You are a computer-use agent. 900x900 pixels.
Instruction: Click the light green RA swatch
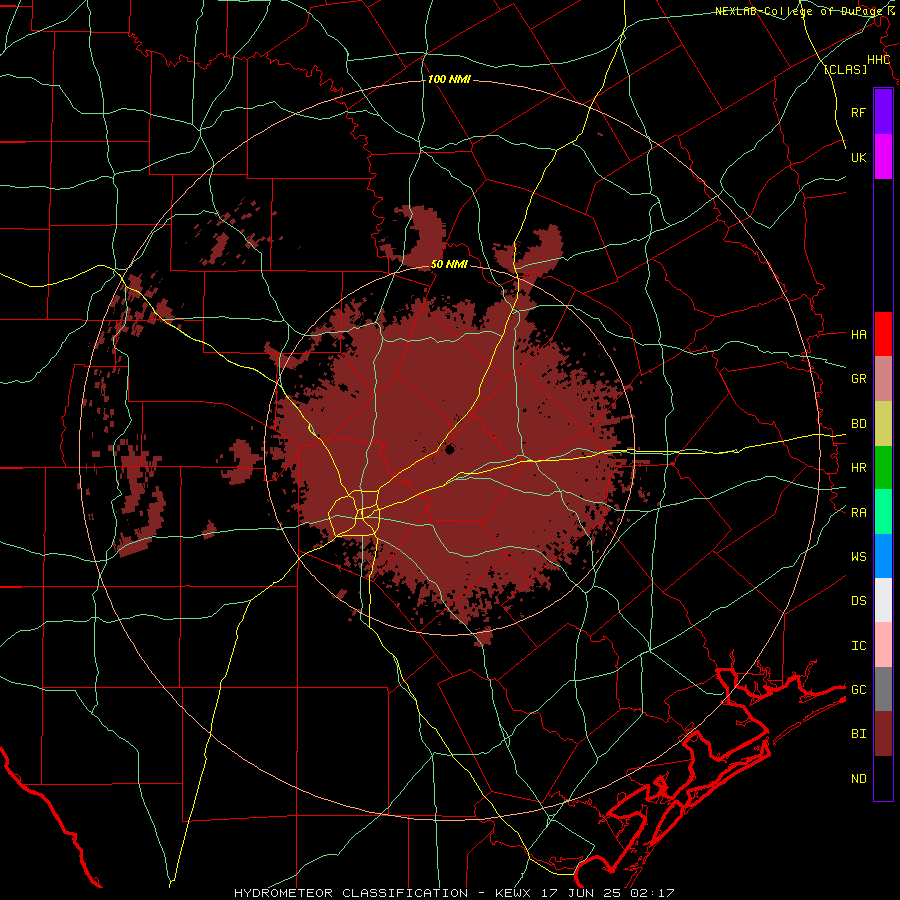coord(883,512)
